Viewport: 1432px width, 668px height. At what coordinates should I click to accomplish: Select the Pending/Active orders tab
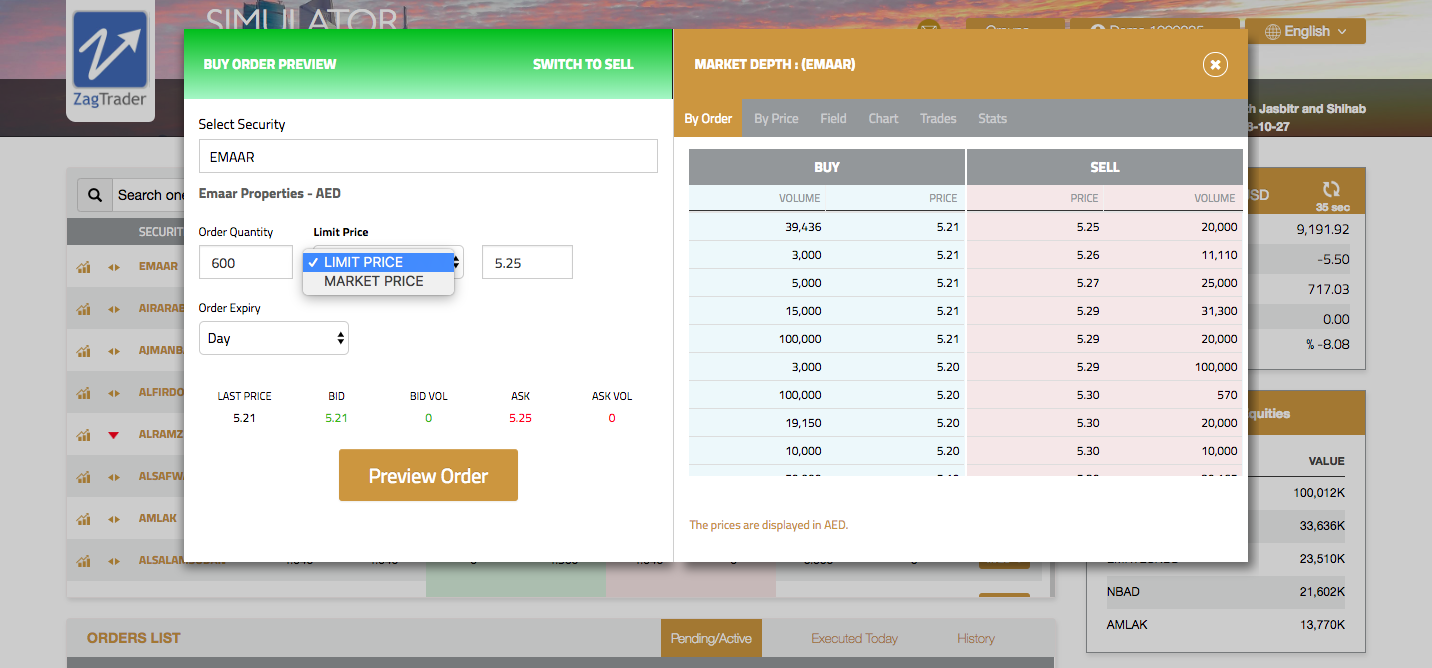coord(711,638)
